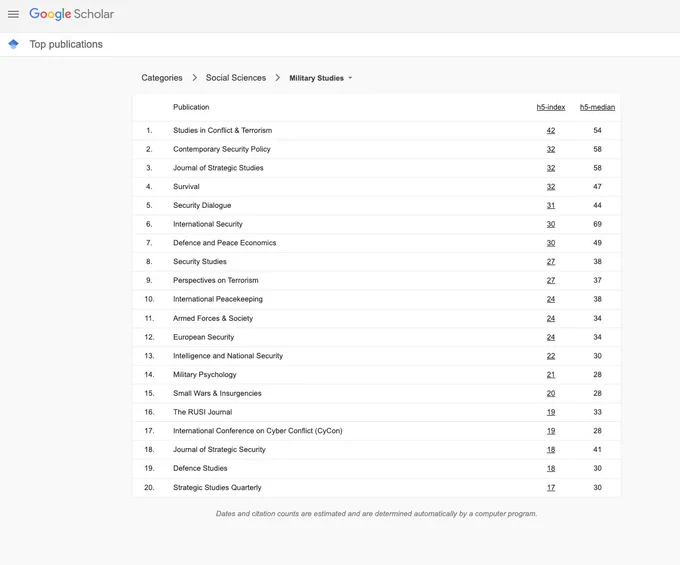
Task: Open h5-index 31 for Security Dialogue
Action: (551, 206)
